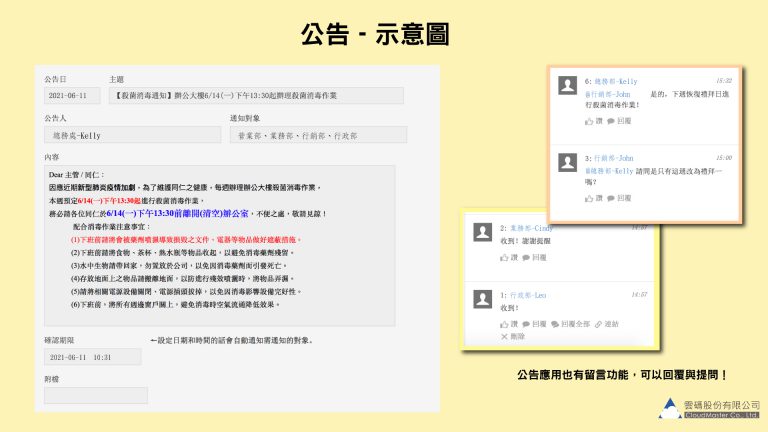The image size is (768, 432).
Task: Reply to Cindy's comment number 2
Action: point(534,258)
